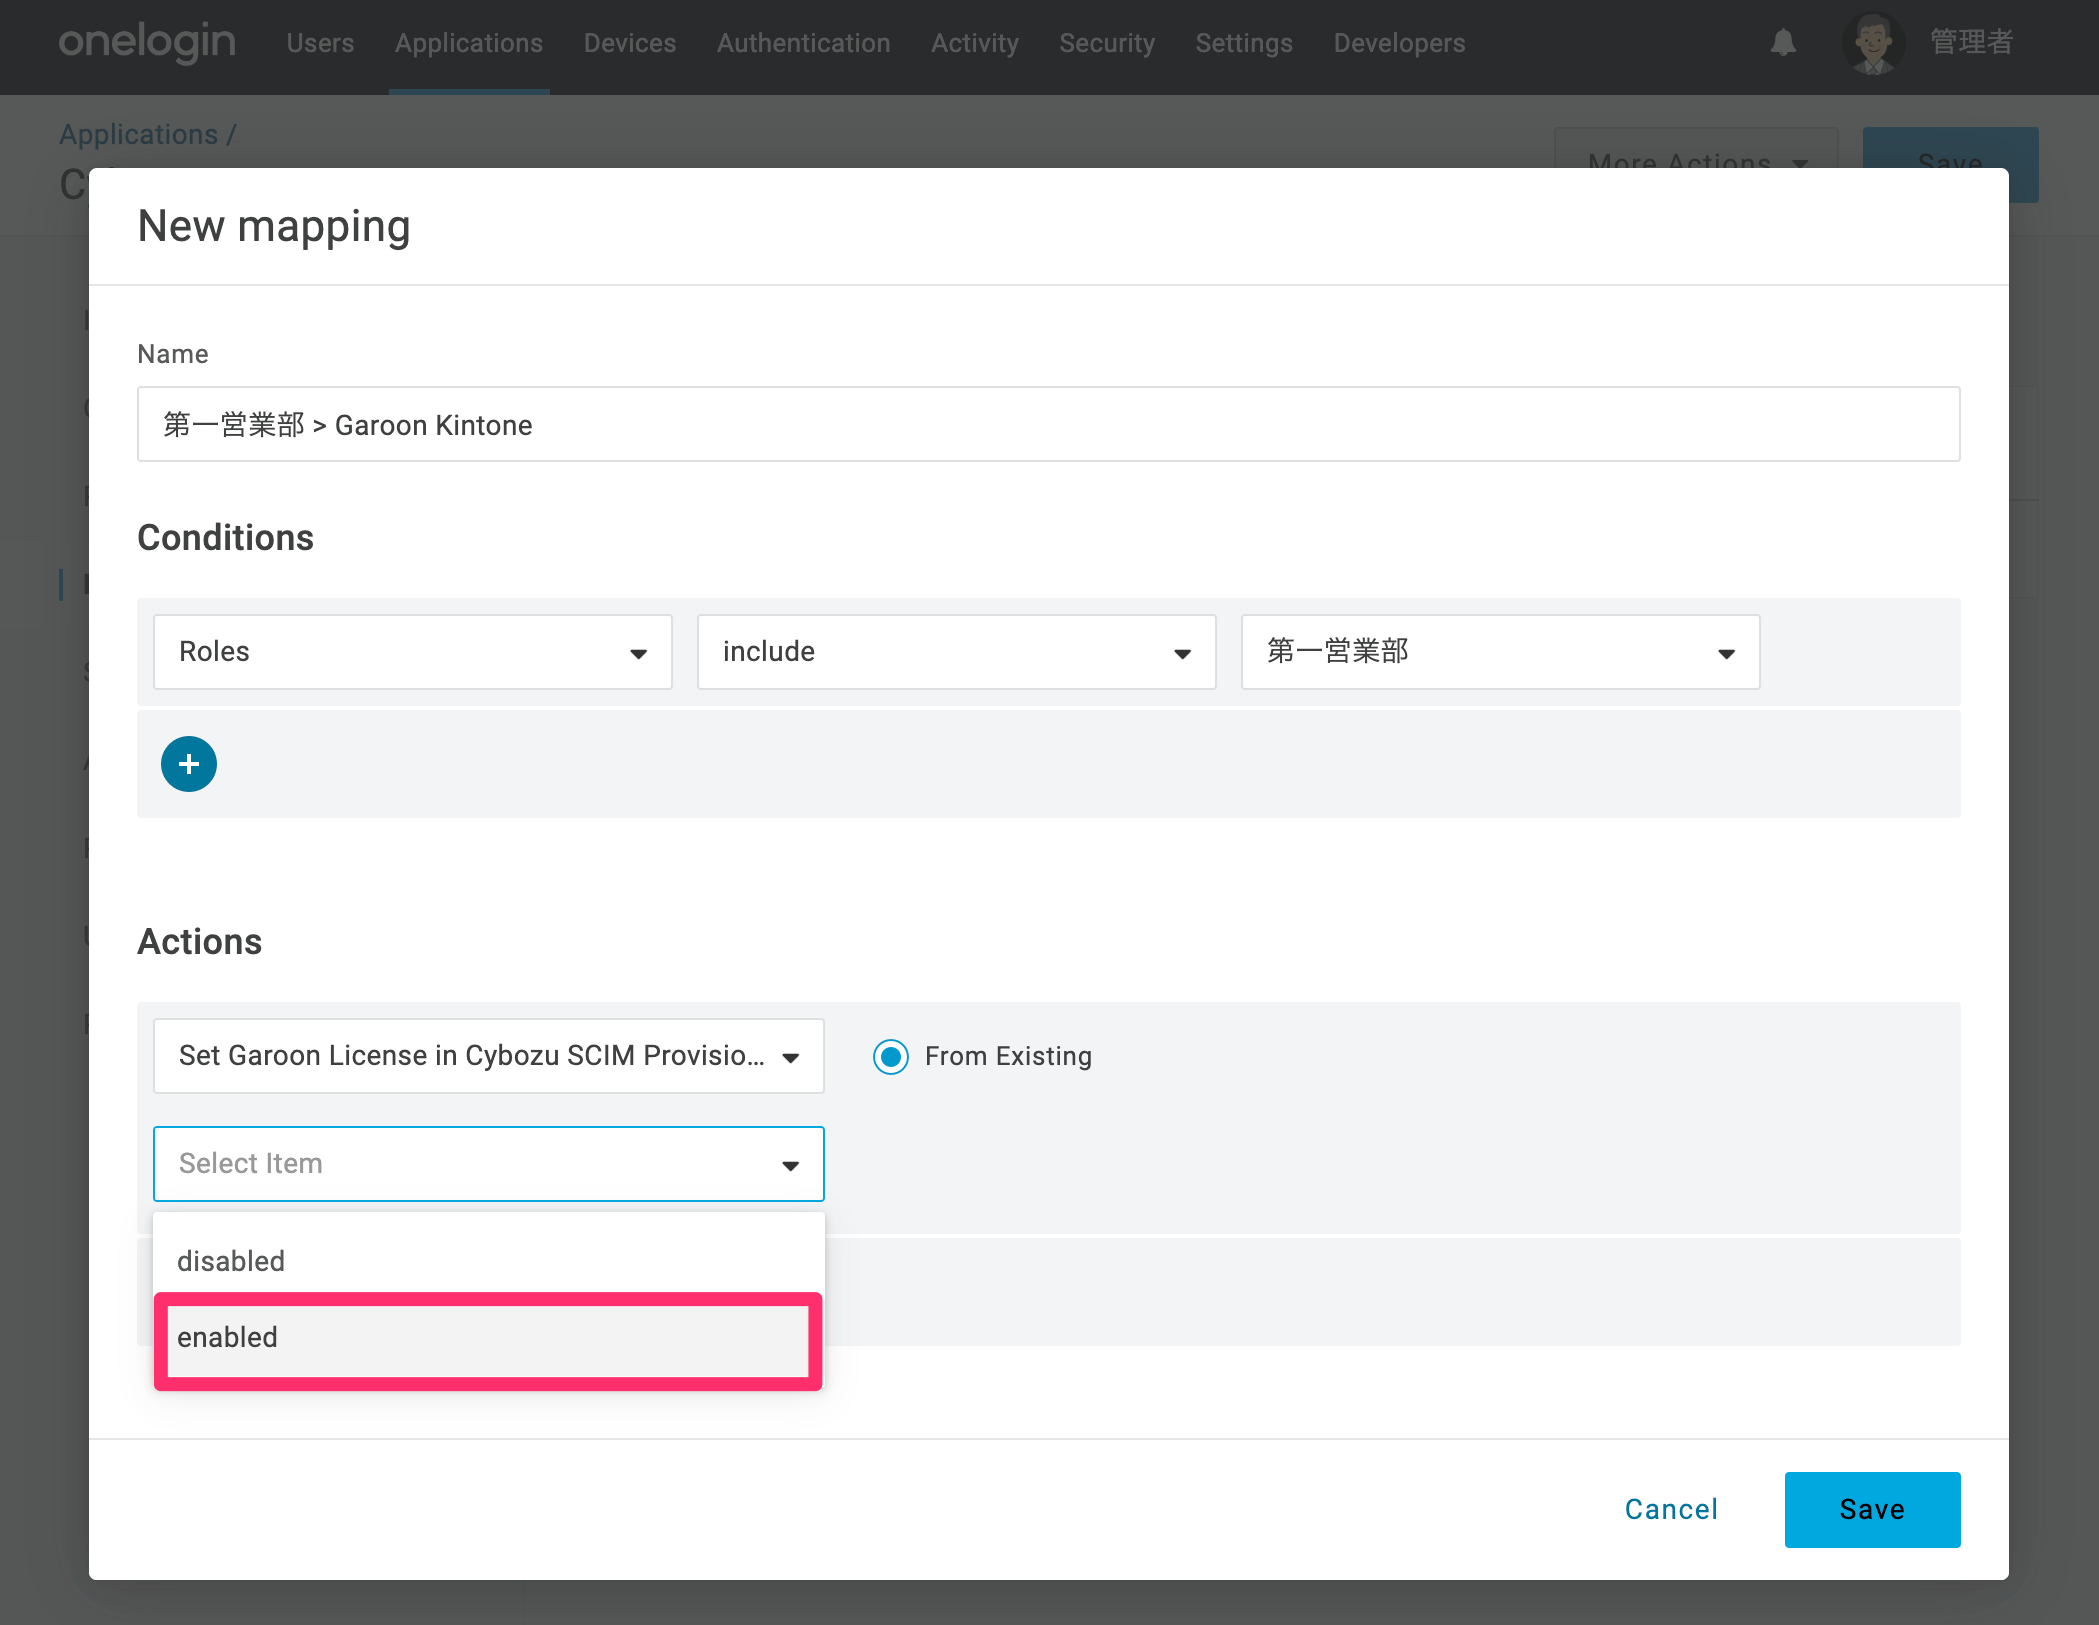Screen dimensions: 2099x1625
Task: Choose the disabled option
Action: pos(488,1261)
